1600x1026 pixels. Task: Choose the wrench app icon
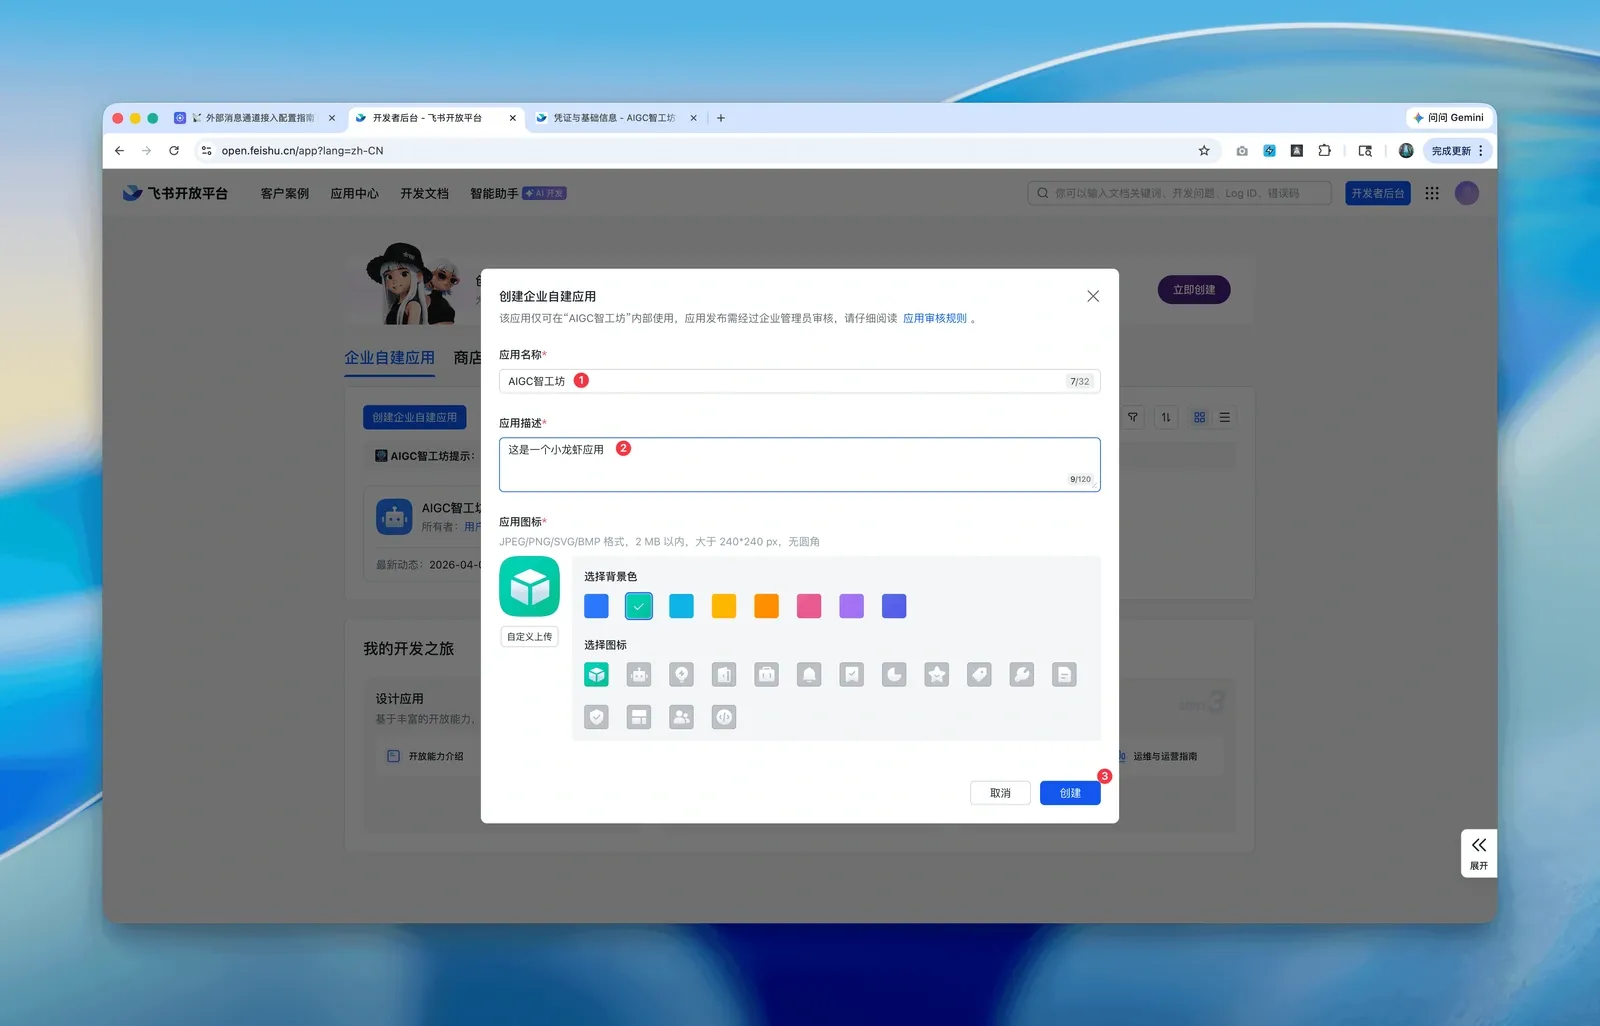(1022, 675)
